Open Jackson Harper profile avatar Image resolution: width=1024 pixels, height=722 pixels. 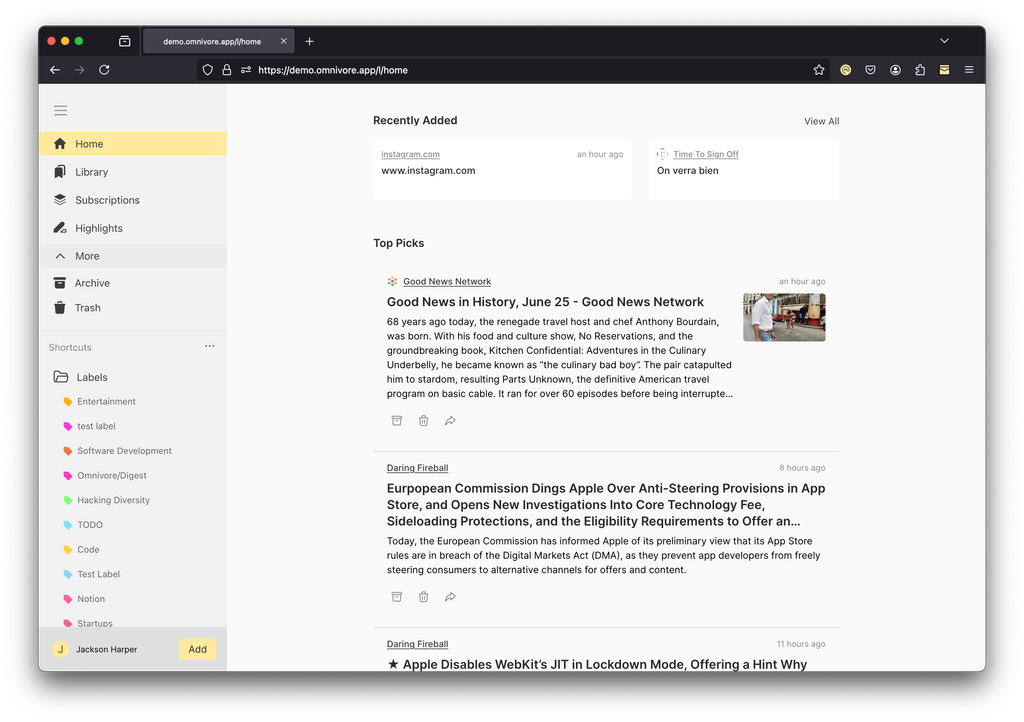(x=61, y=649)
